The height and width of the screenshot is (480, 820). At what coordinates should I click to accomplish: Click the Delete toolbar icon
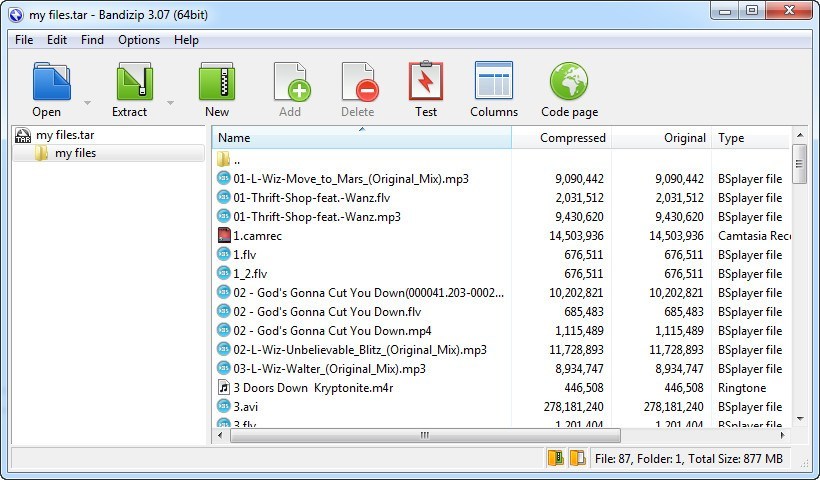pyautogui.click(x=360, y=82)
